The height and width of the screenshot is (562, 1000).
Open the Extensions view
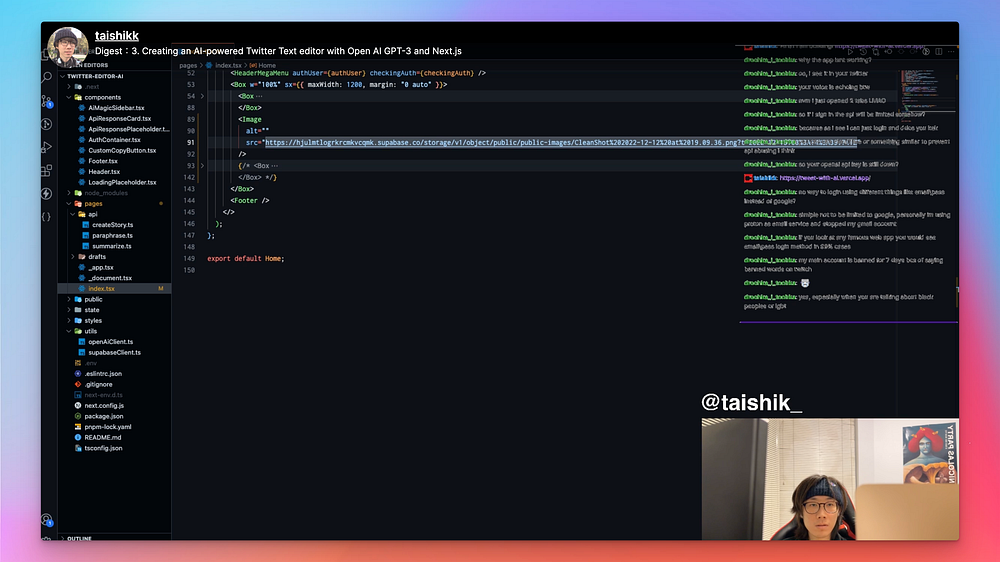click(47, 170)
